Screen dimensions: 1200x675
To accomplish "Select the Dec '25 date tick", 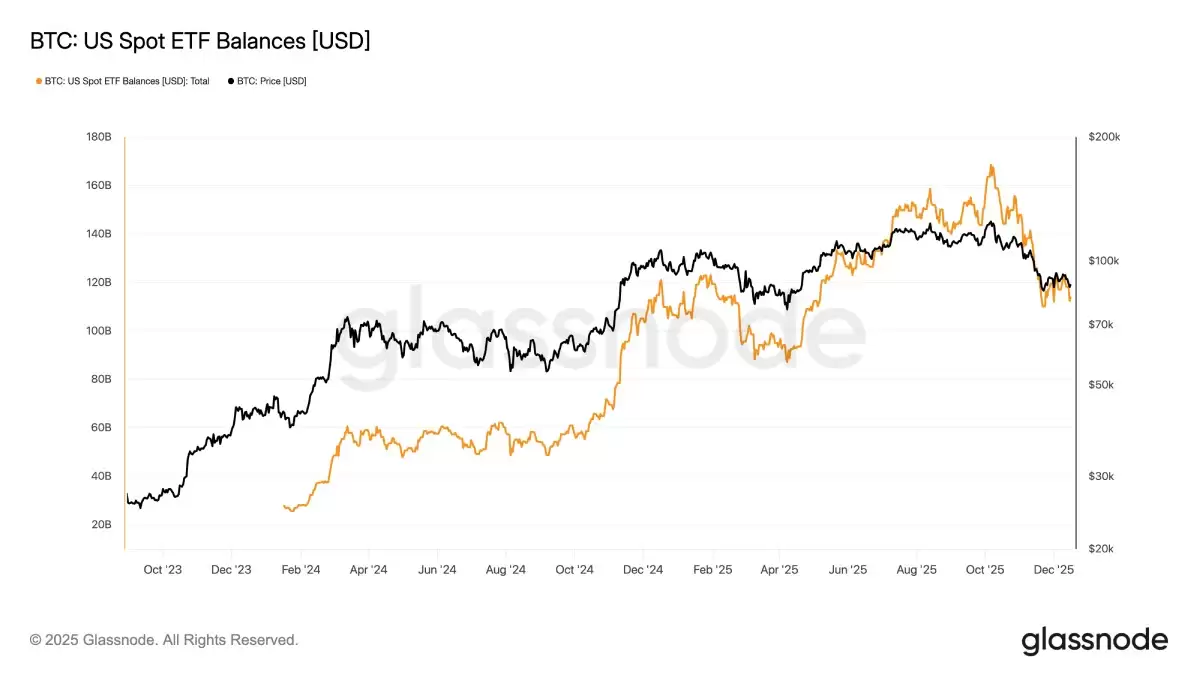I will [1053, 569].
